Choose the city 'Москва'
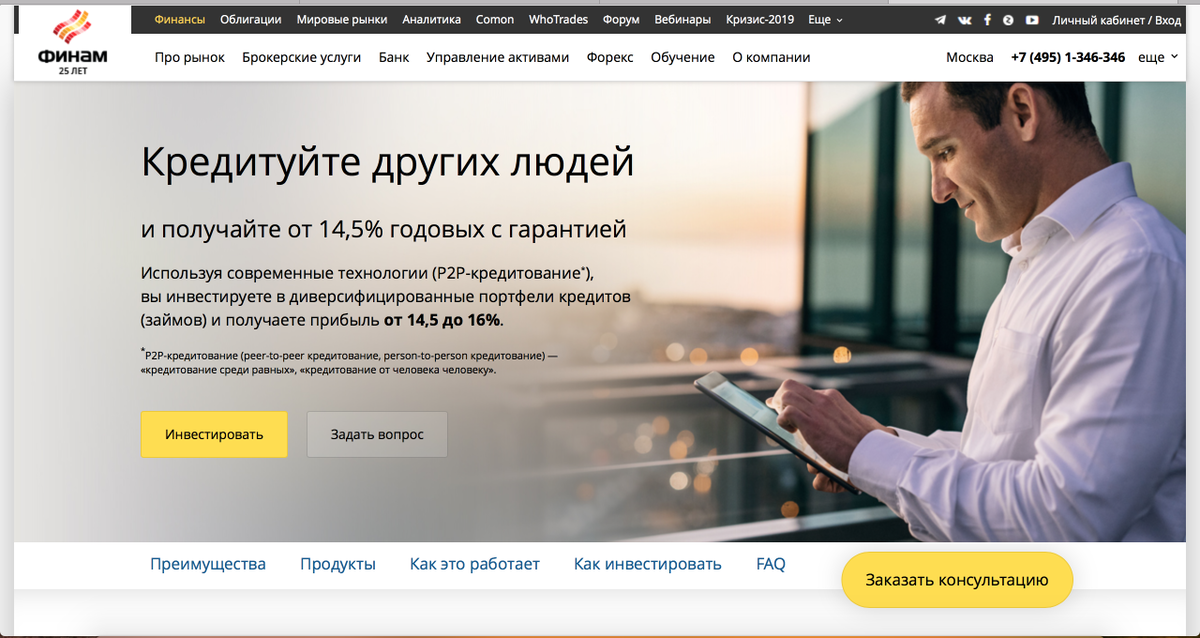Screen dimensions: 1200x638 tap(970, 57)
